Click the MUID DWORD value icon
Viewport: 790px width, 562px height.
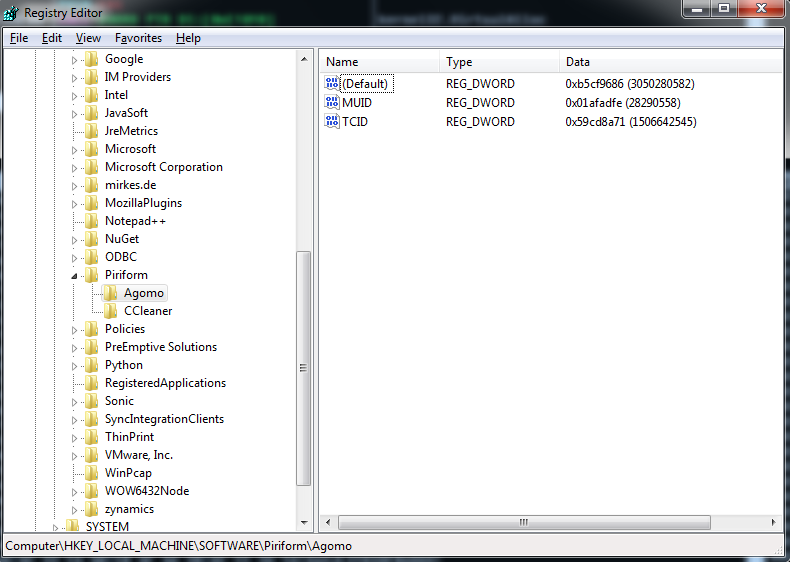point(332,103)
